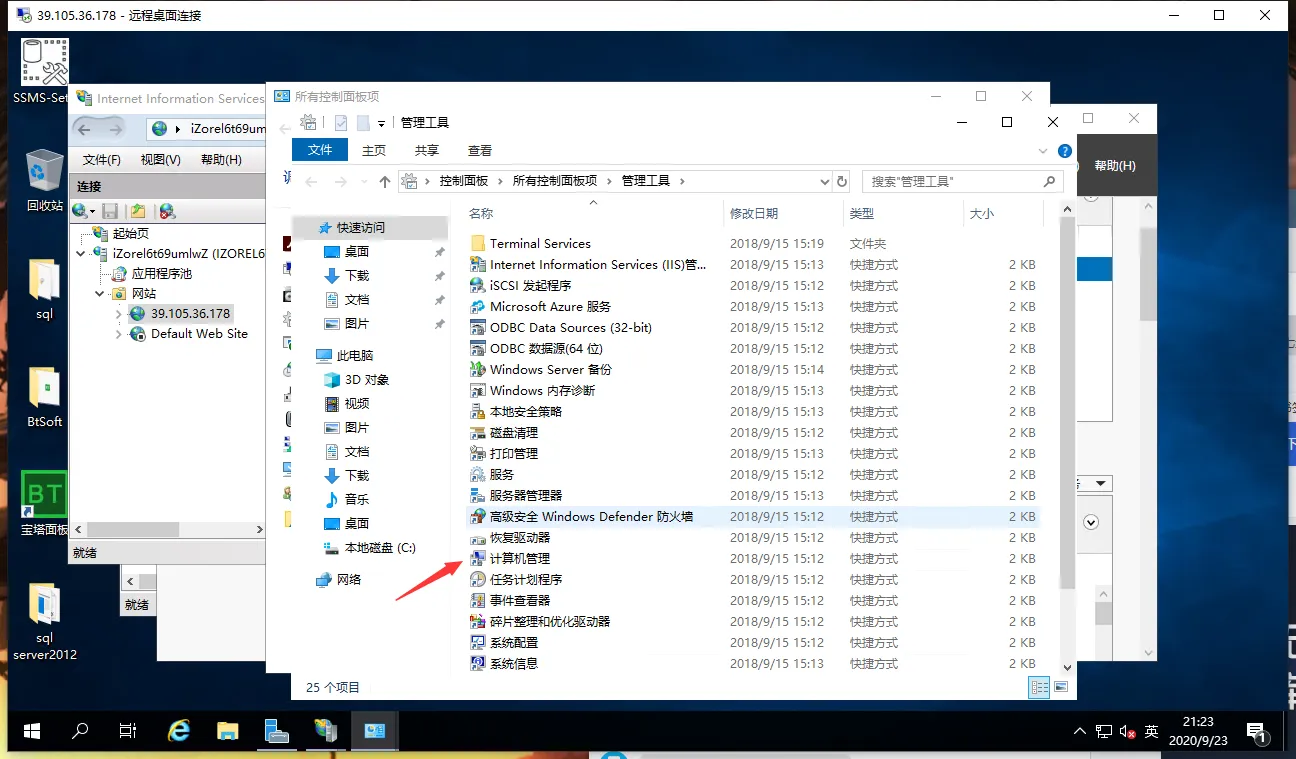Switch to large icons view layout
1296x759 pixels.
coord(1061,687)
